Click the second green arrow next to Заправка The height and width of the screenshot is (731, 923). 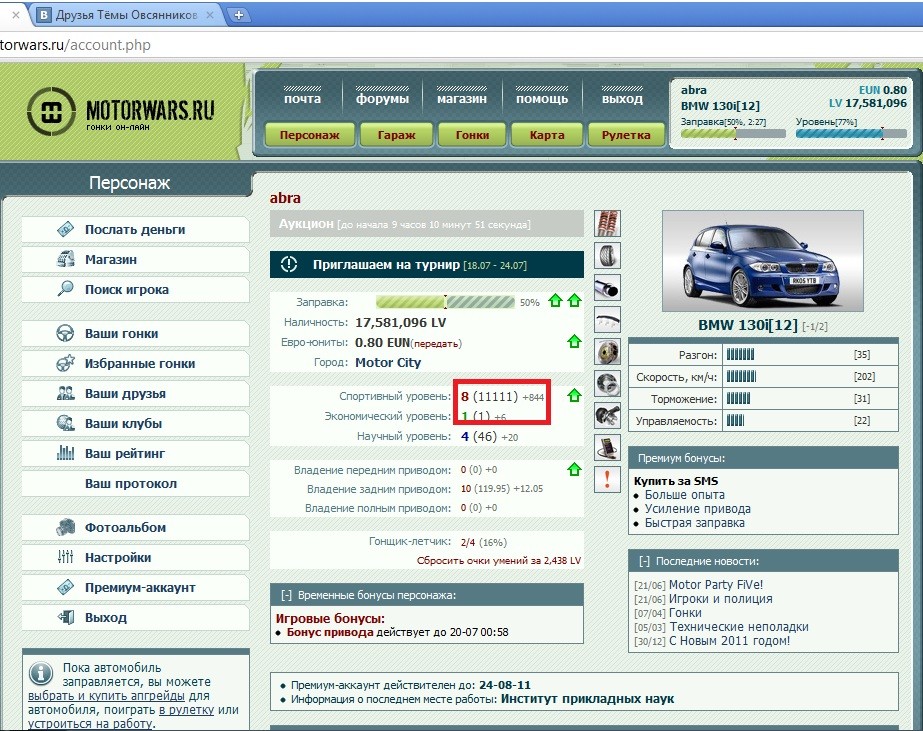[x=575, y=301]
